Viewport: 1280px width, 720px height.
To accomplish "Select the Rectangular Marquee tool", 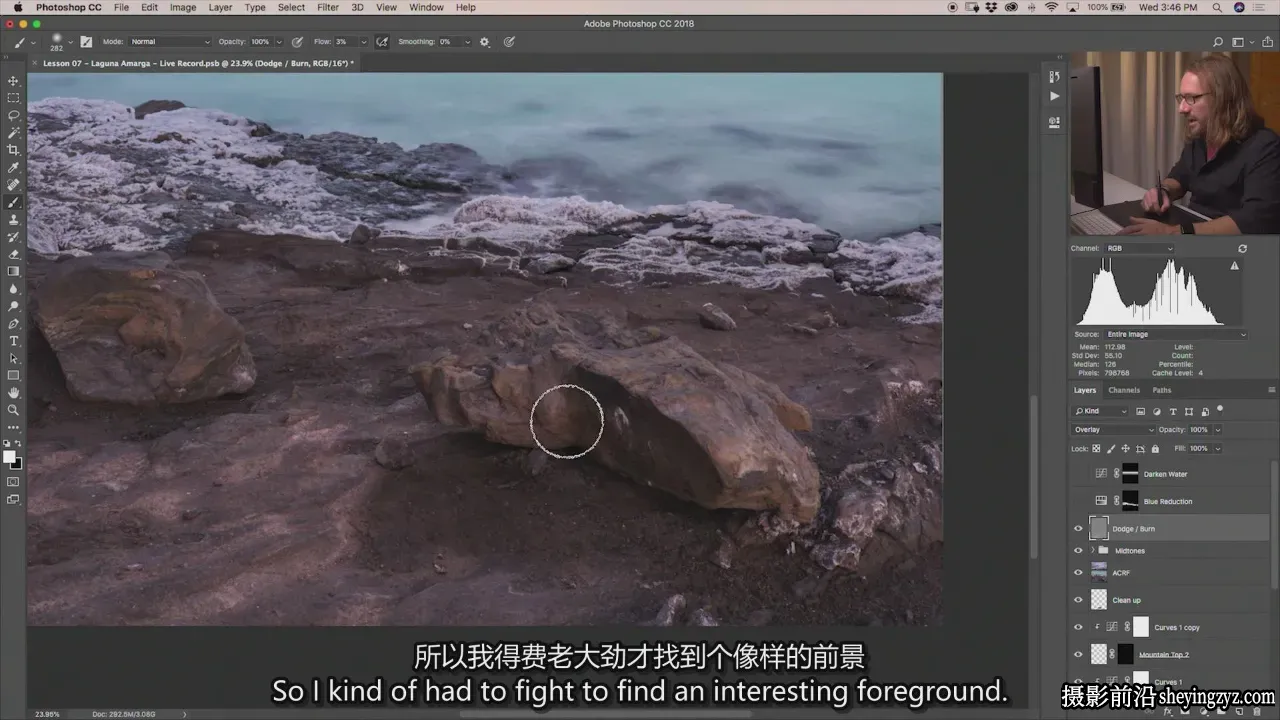I will pos(13,98).
